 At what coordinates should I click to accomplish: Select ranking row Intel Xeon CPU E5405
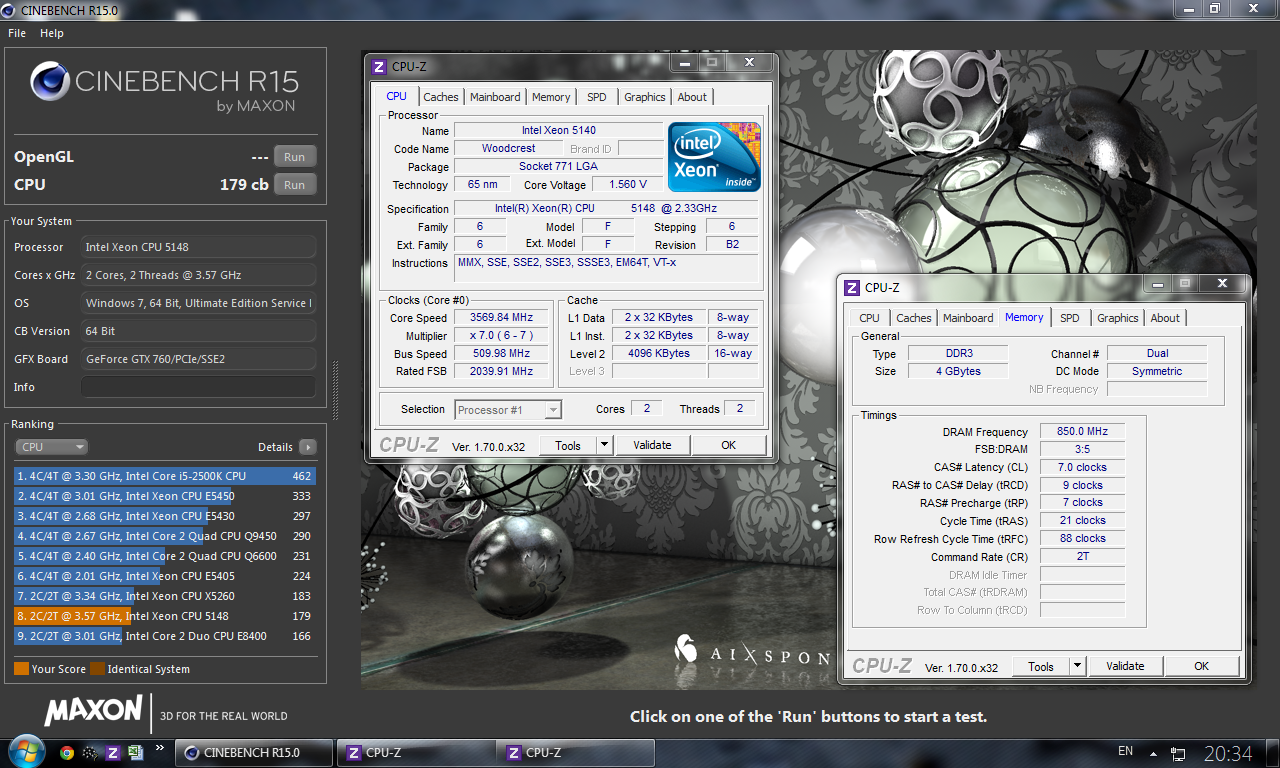click(165, 576)
